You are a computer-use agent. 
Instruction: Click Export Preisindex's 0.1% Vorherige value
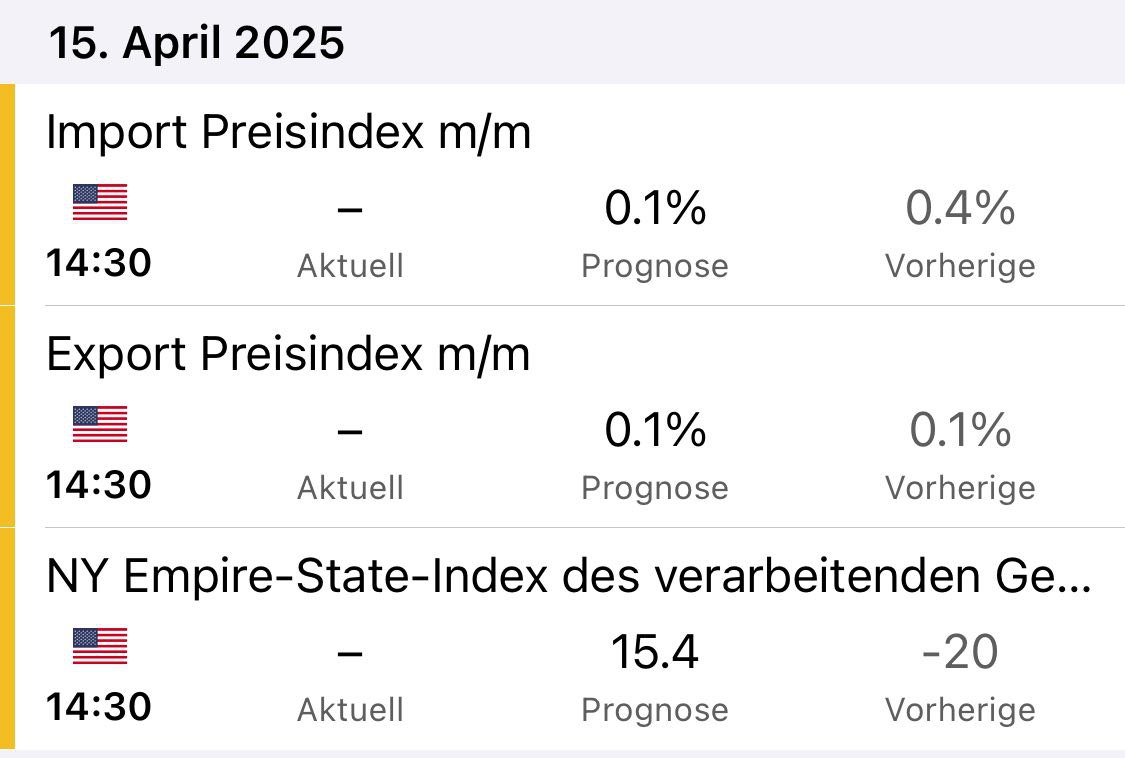coord(960,431)
